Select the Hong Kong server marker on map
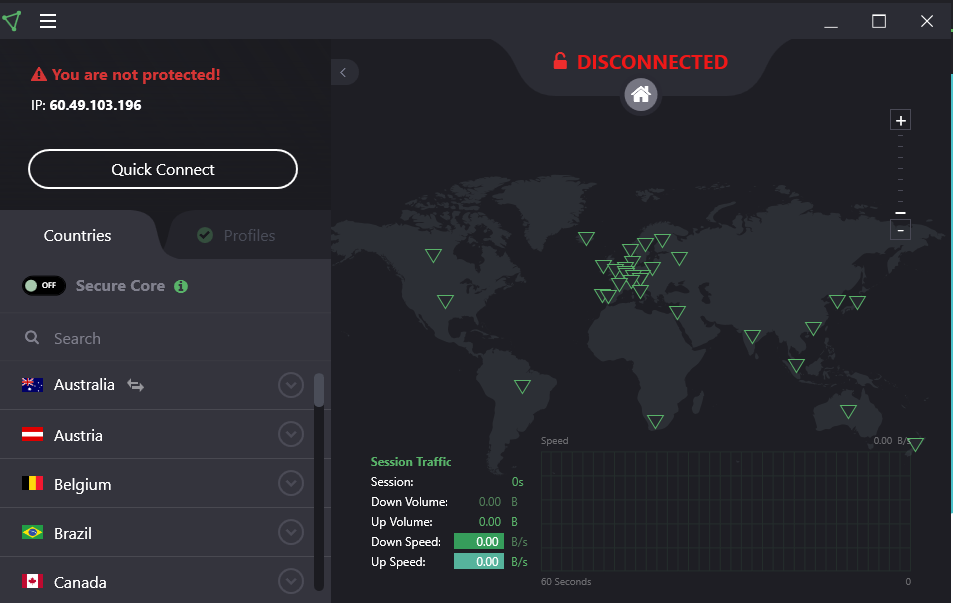 click(813, 328)
